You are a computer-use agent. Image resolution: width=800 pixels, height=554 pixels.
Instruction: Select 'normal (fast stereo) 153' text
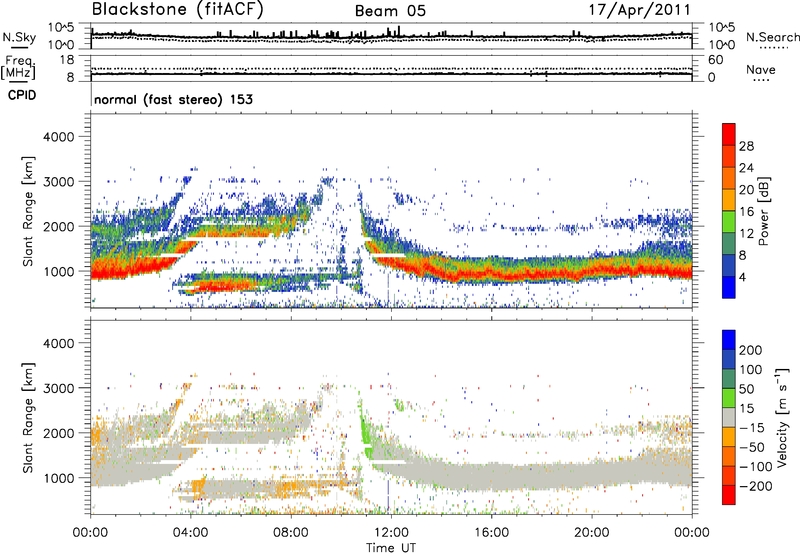point(173,99)
